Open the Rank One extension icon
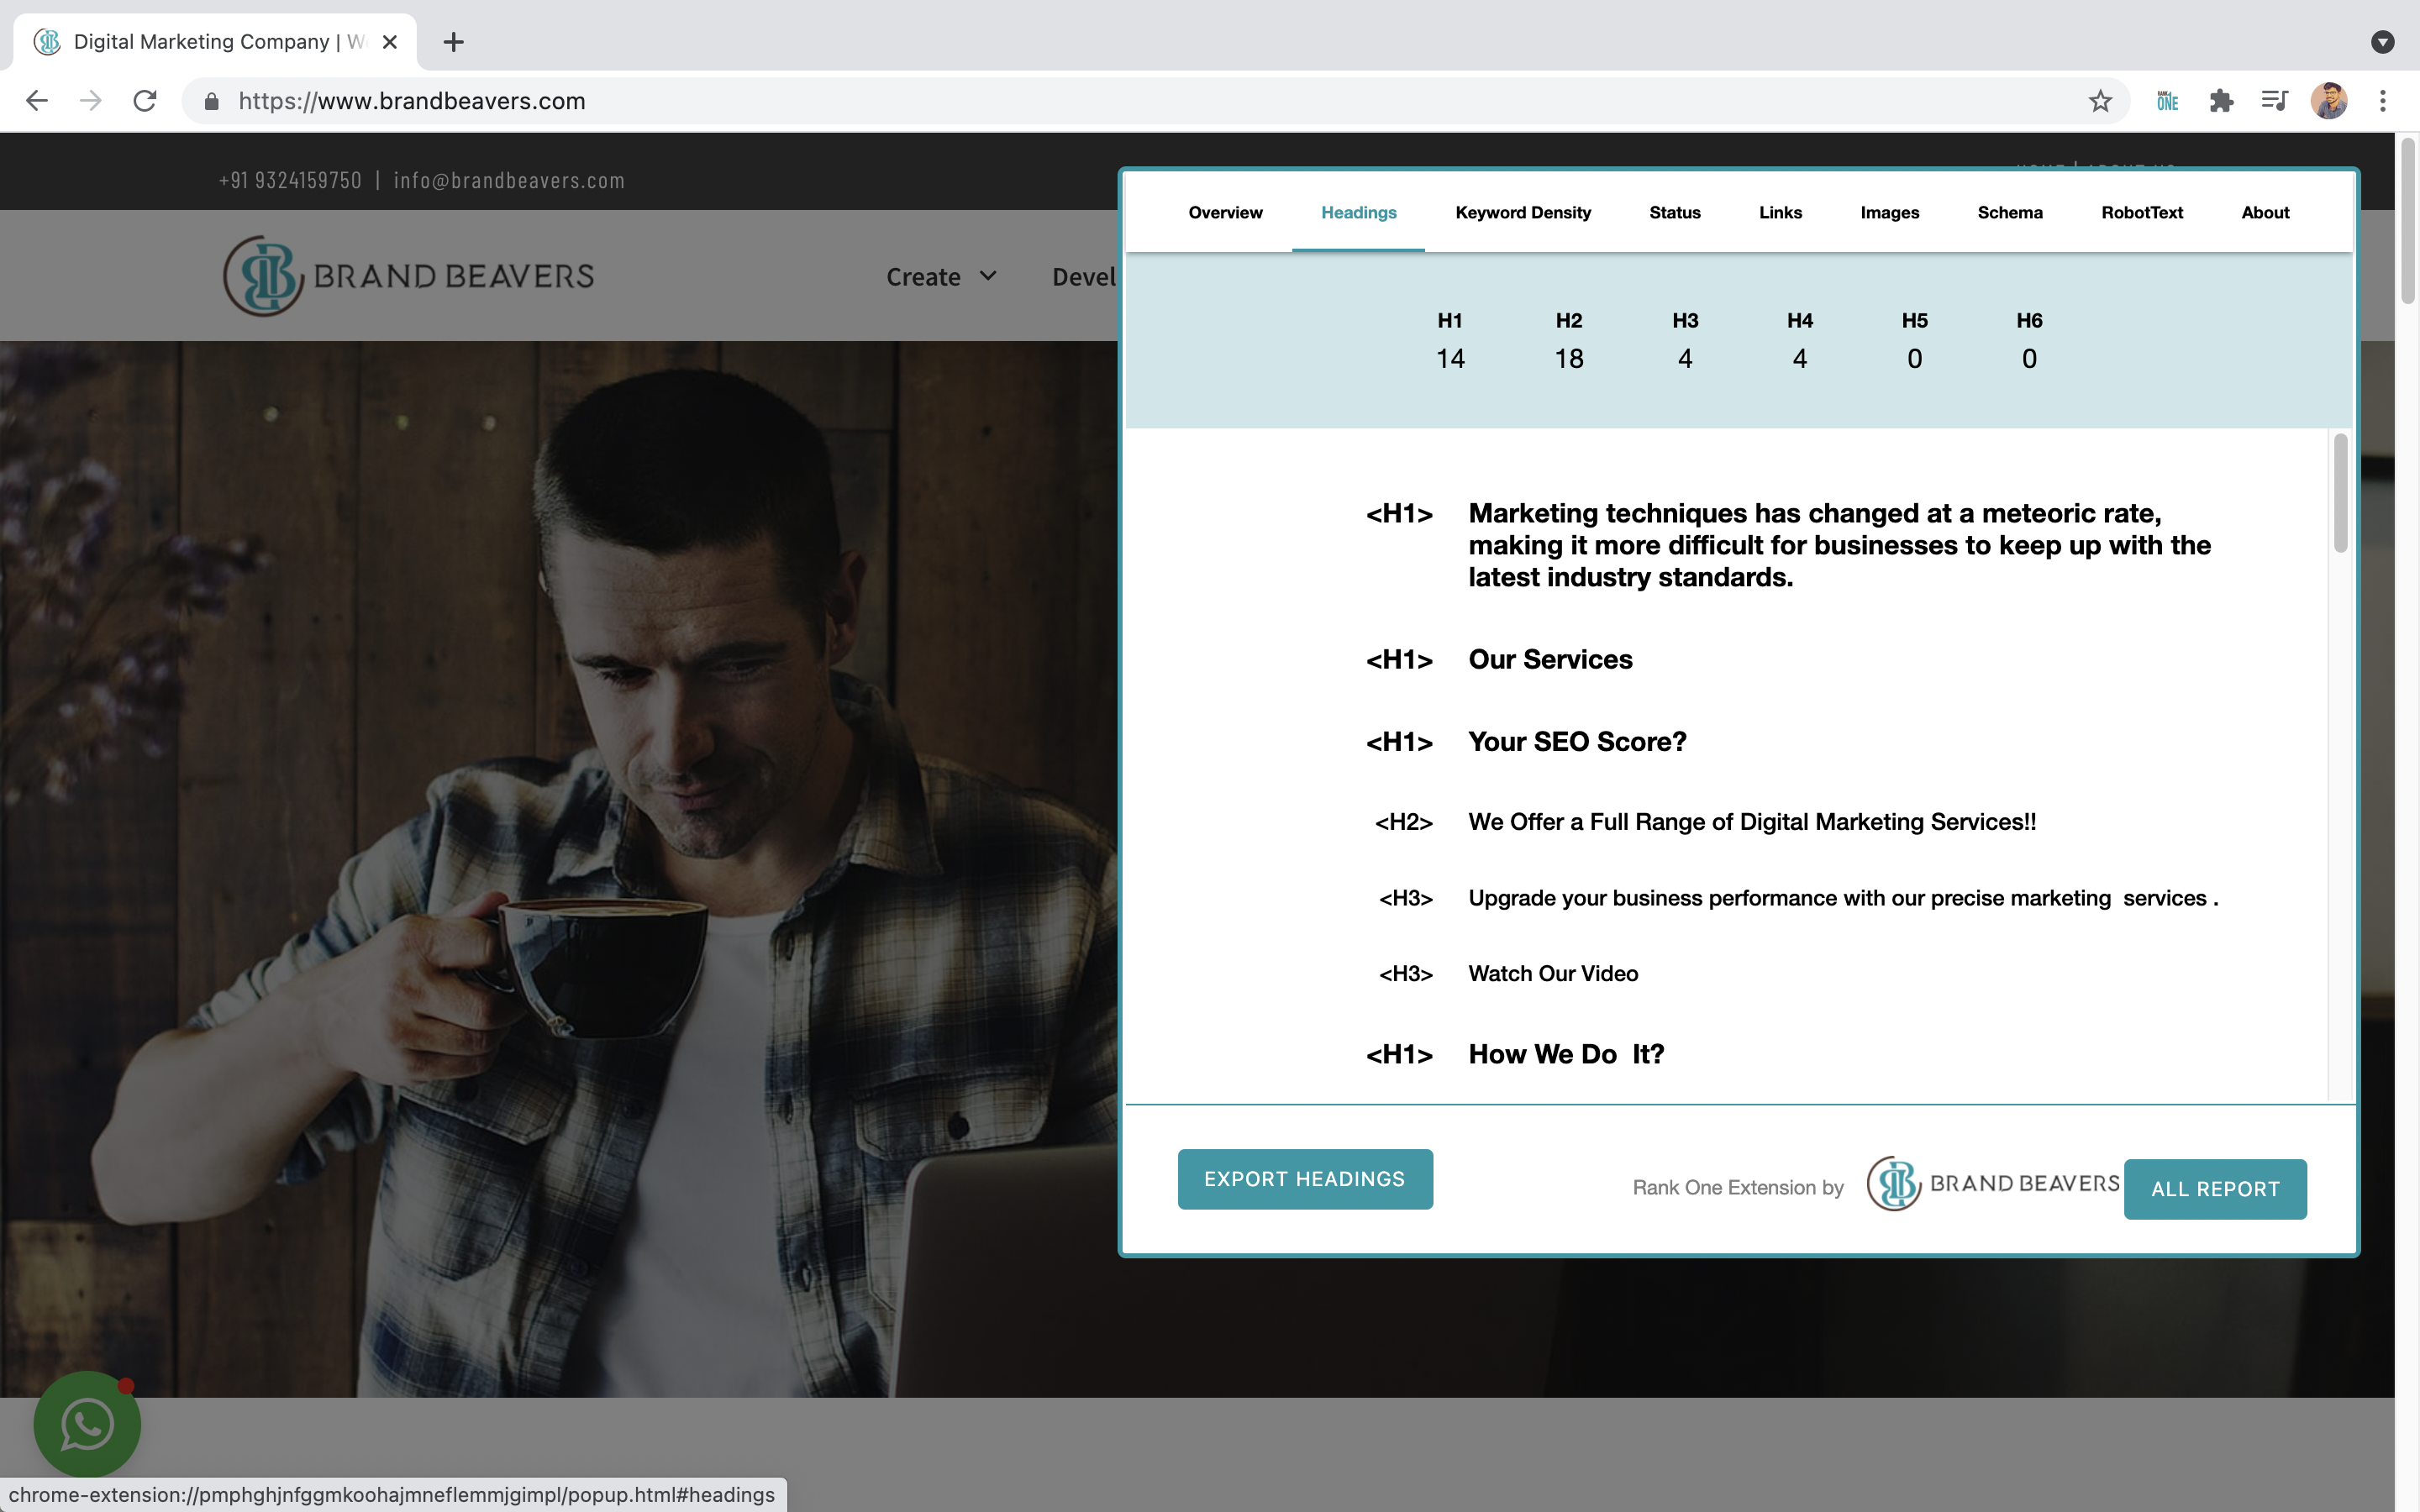The height and width of the screenshot is (1512, 2420). pos(2166,100)
